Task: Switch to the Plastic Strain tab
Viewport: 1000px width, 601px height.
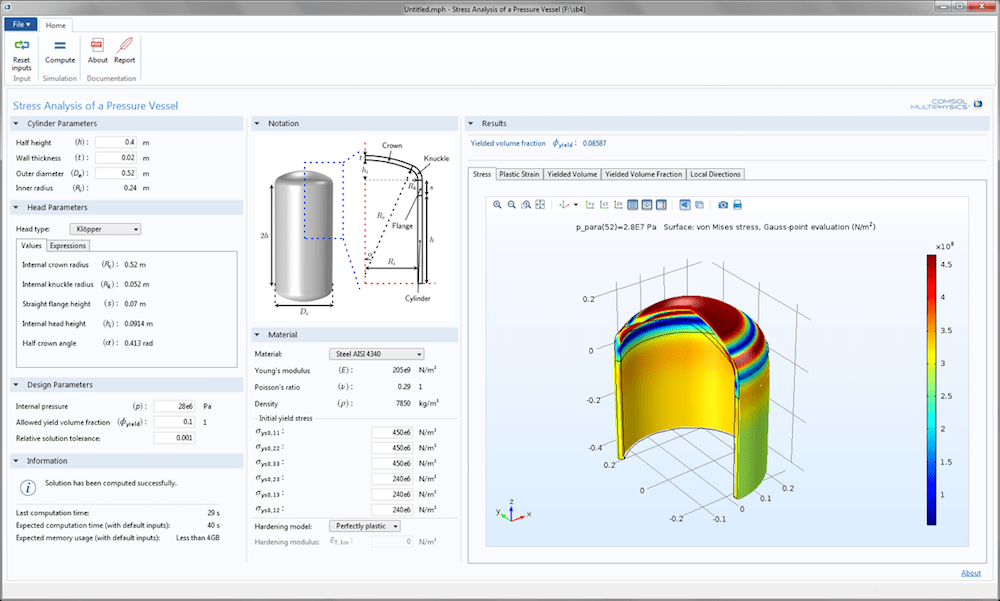Action: point(519,173)
